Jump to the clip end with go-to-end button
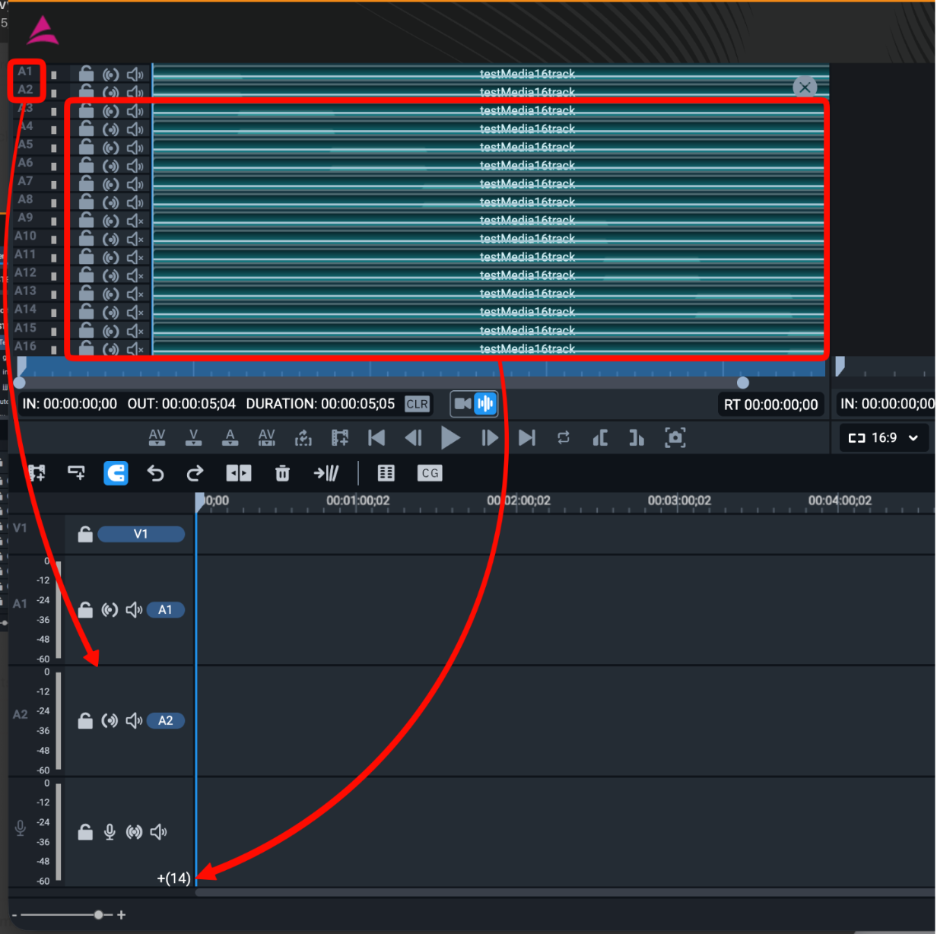Viewport: 936px width, 934px height. click(x=526, y=438)
